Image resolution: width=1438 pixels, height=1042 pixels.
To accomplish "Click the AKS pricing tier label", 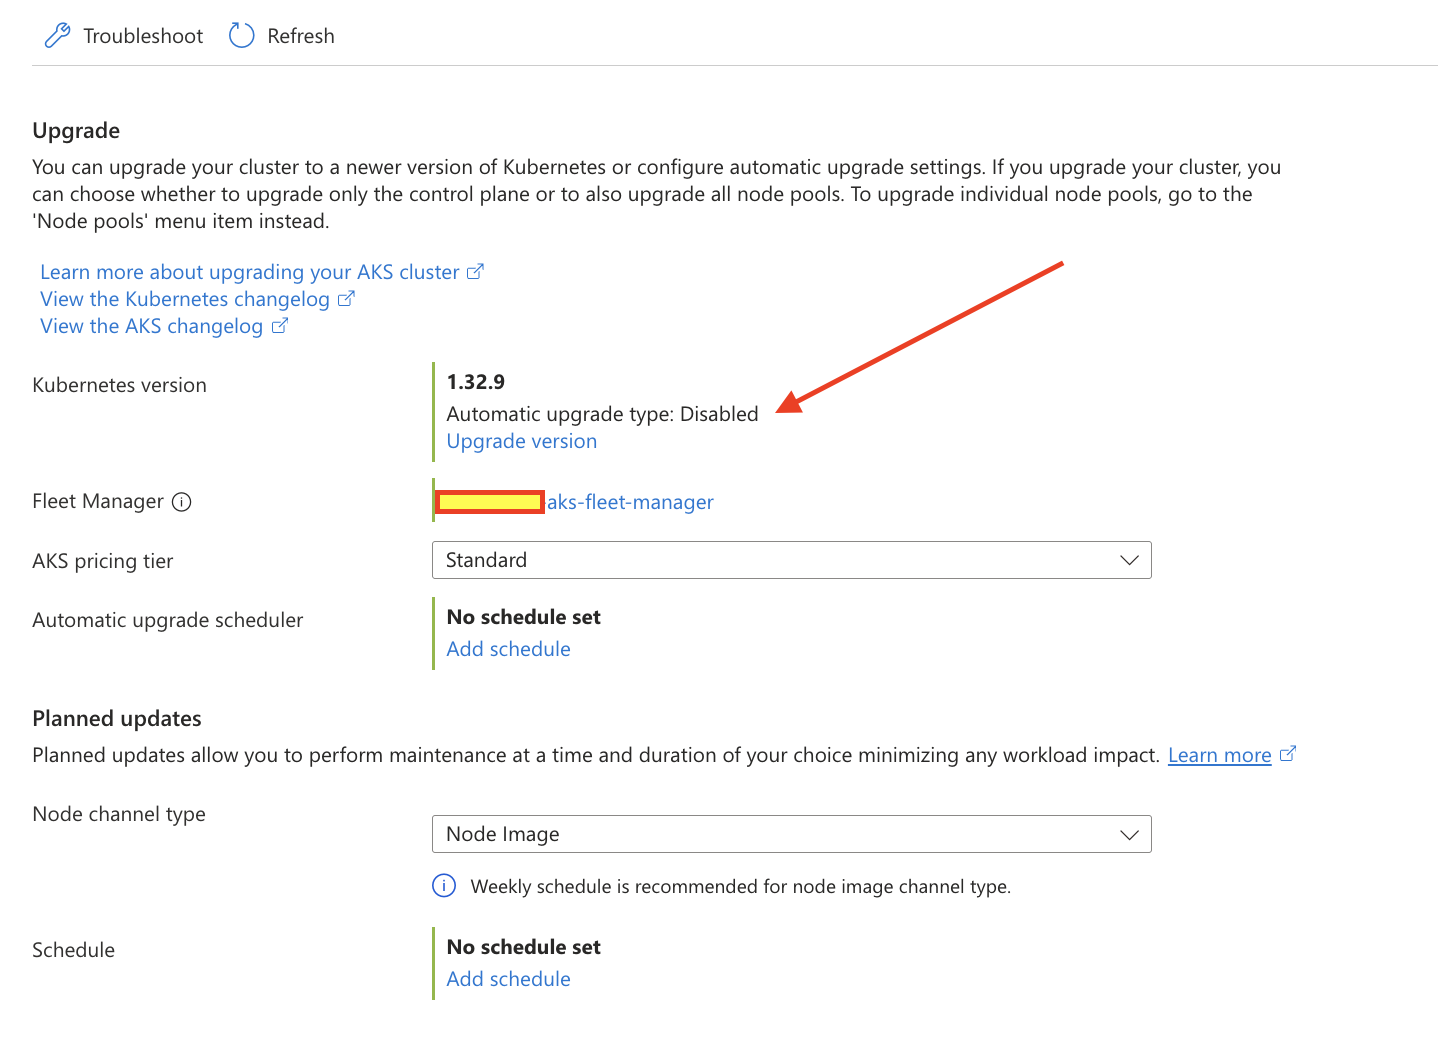I will coord(103,561).
